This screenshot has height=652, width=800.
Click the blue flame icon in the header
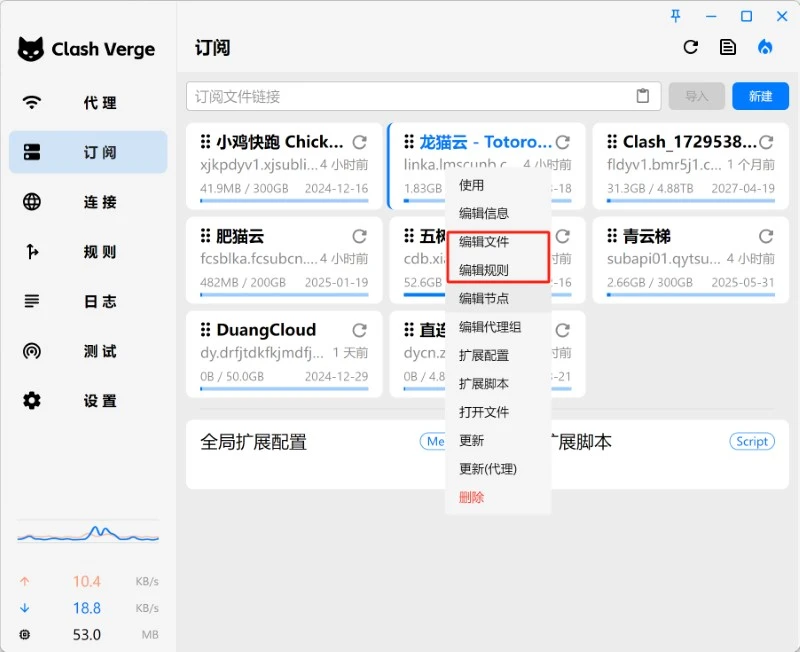click(765, 47)
